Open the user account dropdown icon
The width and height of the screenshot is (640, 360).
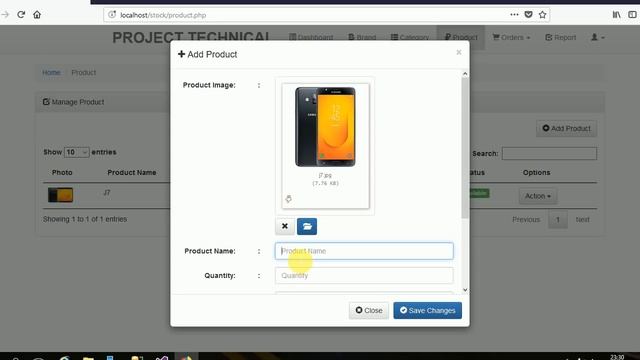[598, 37]
